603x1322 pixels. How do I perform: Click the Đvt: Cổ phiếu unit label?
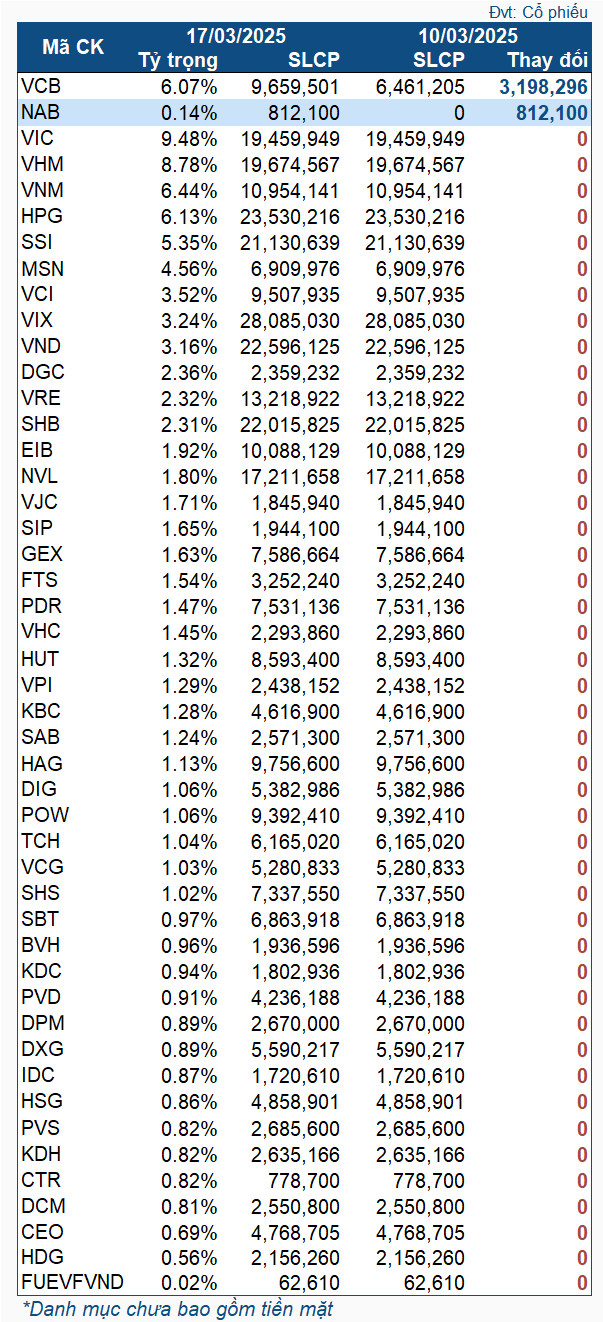(x=543, y=12)
